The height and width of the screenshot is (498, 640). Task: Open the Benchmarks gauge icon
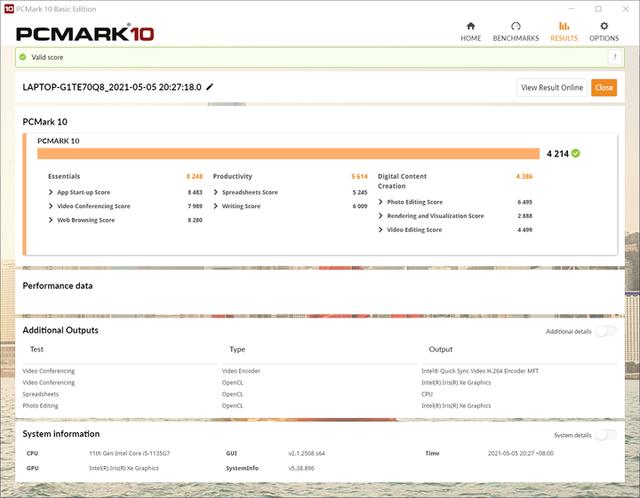click(x=516, y=26)
